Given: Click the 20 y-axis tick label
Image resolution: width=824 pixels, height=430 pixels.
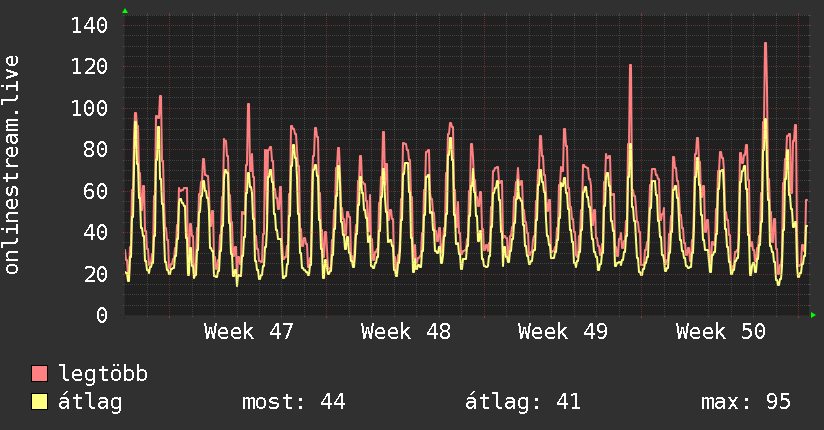Looking at the screenshot, I should pyautogui.click(x=96, y=274).
